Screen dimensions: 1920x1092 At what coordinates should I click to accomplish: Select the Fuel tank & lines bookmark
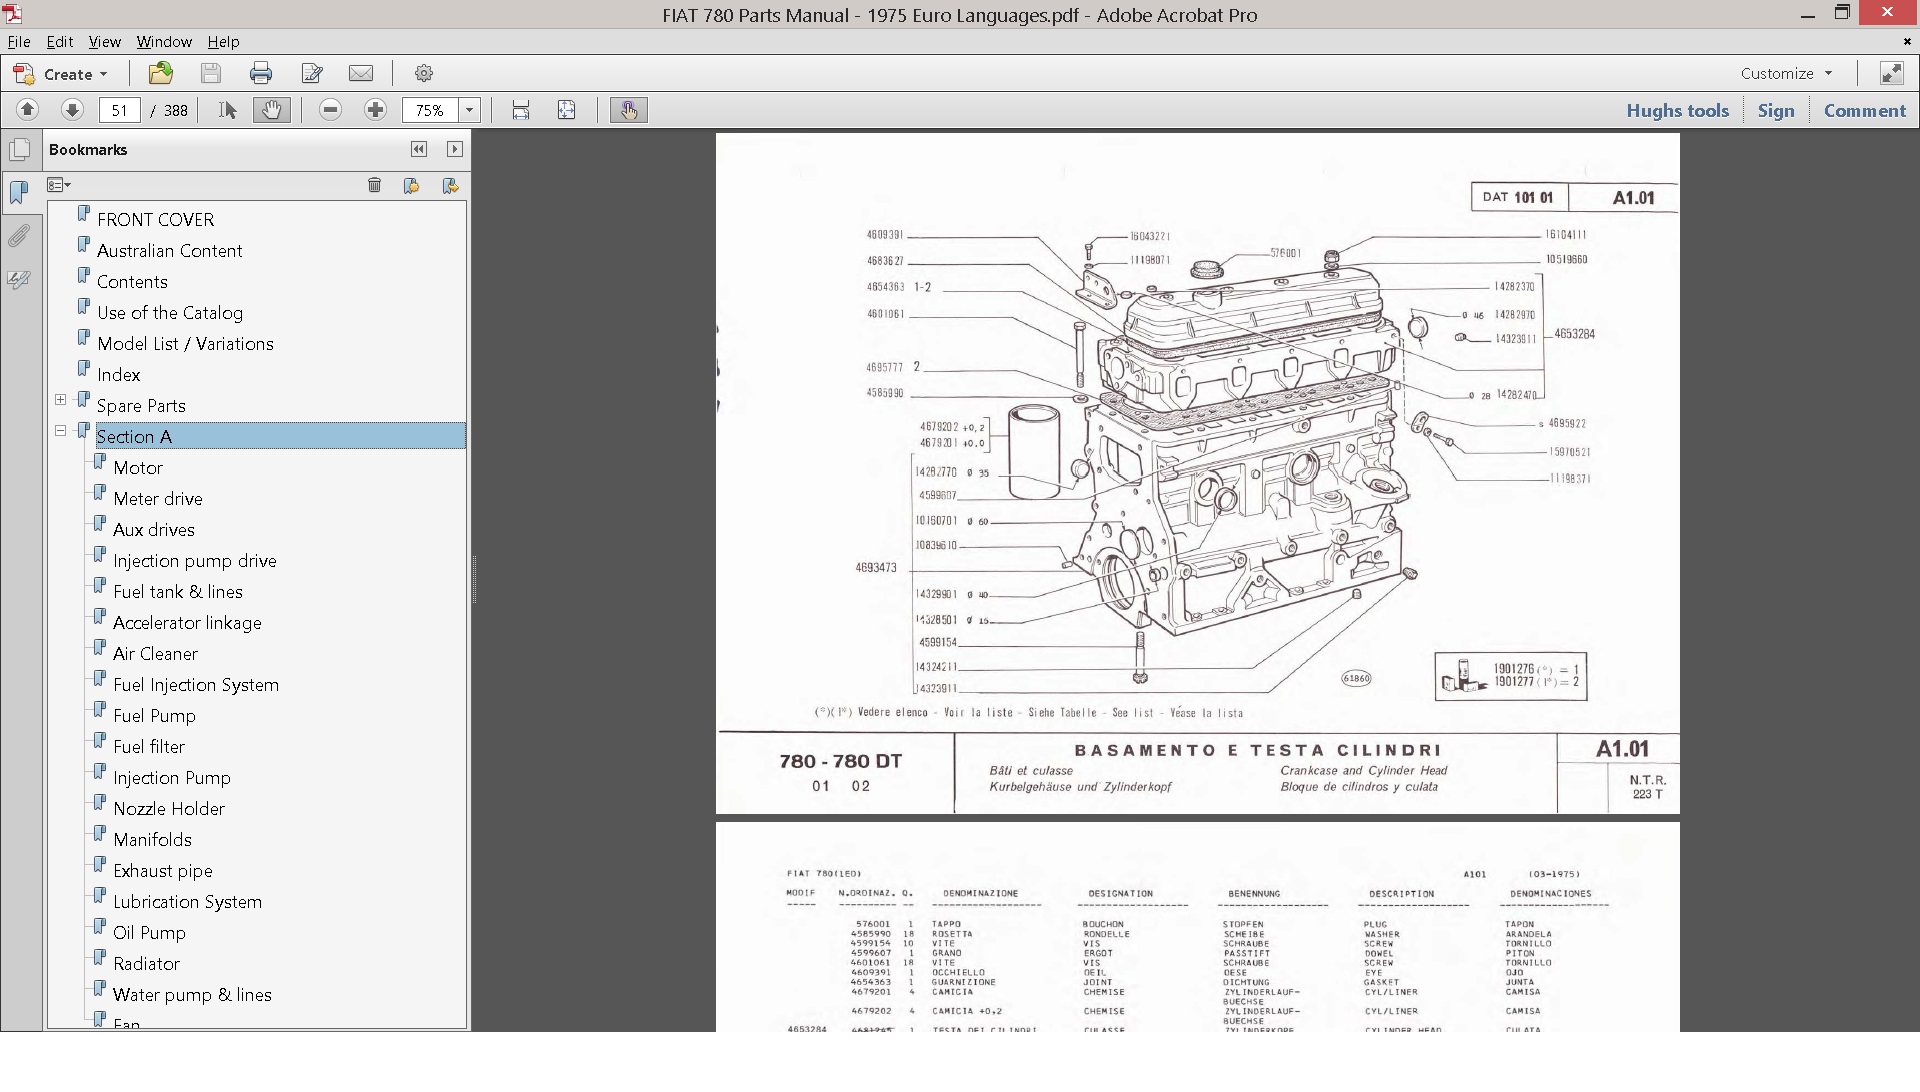(x=178, y=592)
